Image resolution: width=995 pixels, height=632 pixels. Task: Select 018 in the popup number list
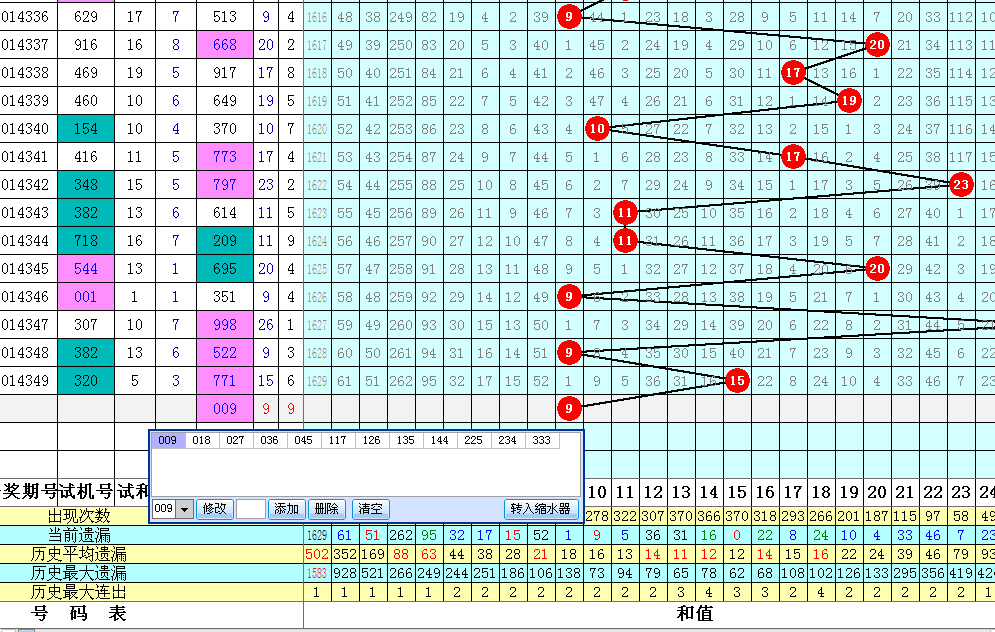pyautogui.click(x=201, y=440)
